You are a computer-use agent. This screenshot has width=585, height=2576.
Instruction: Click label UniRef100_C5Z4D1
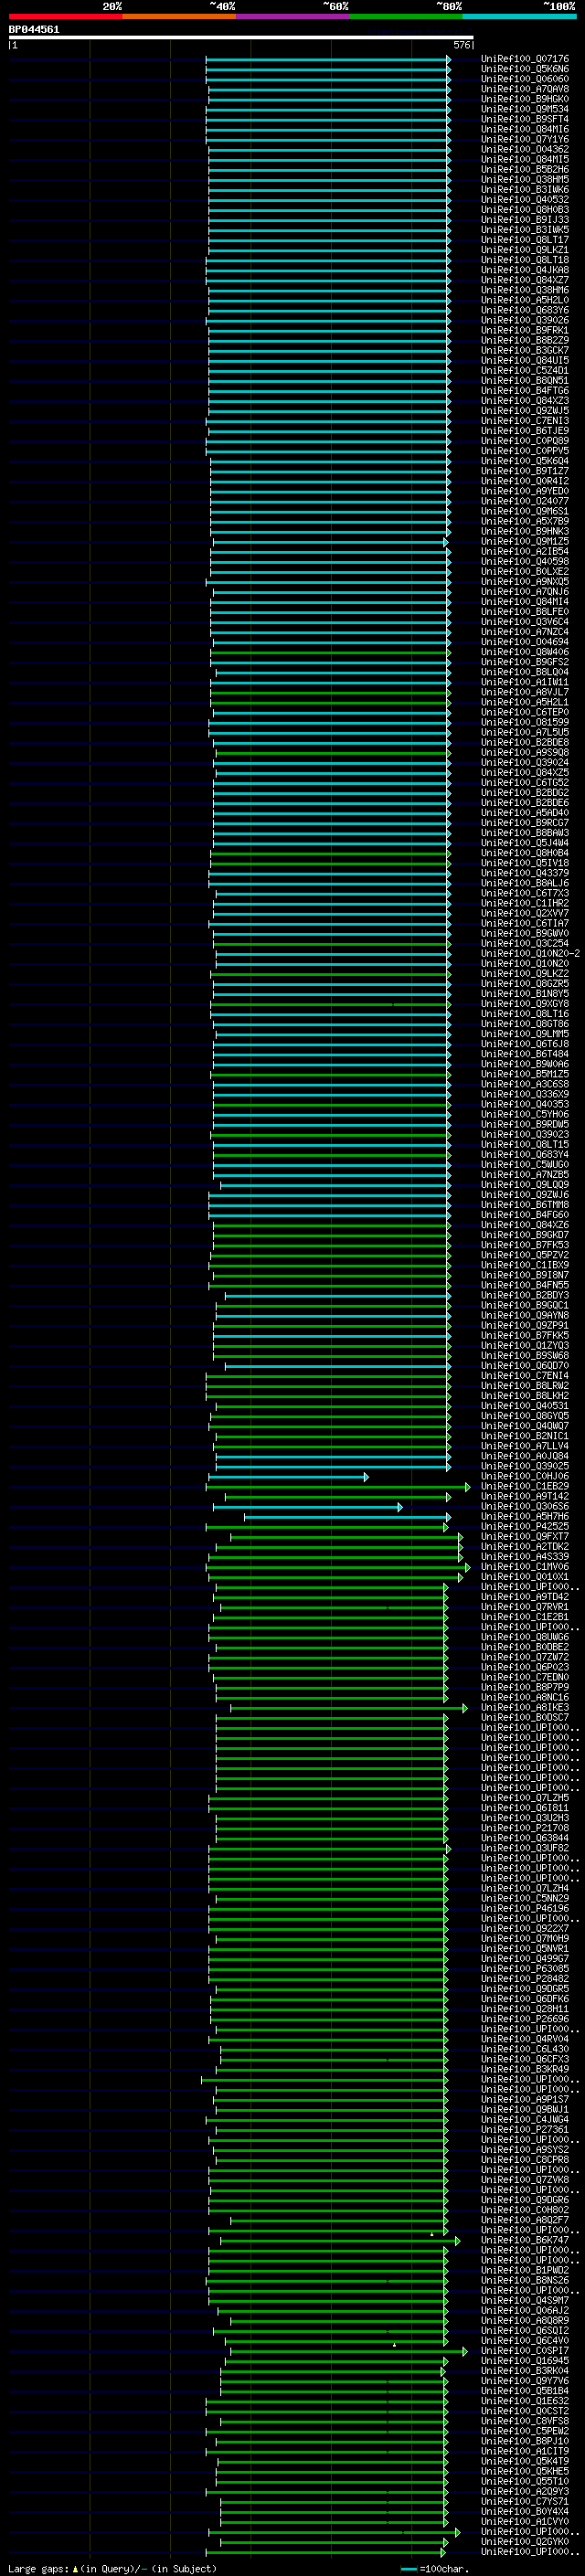click(525, 370)
